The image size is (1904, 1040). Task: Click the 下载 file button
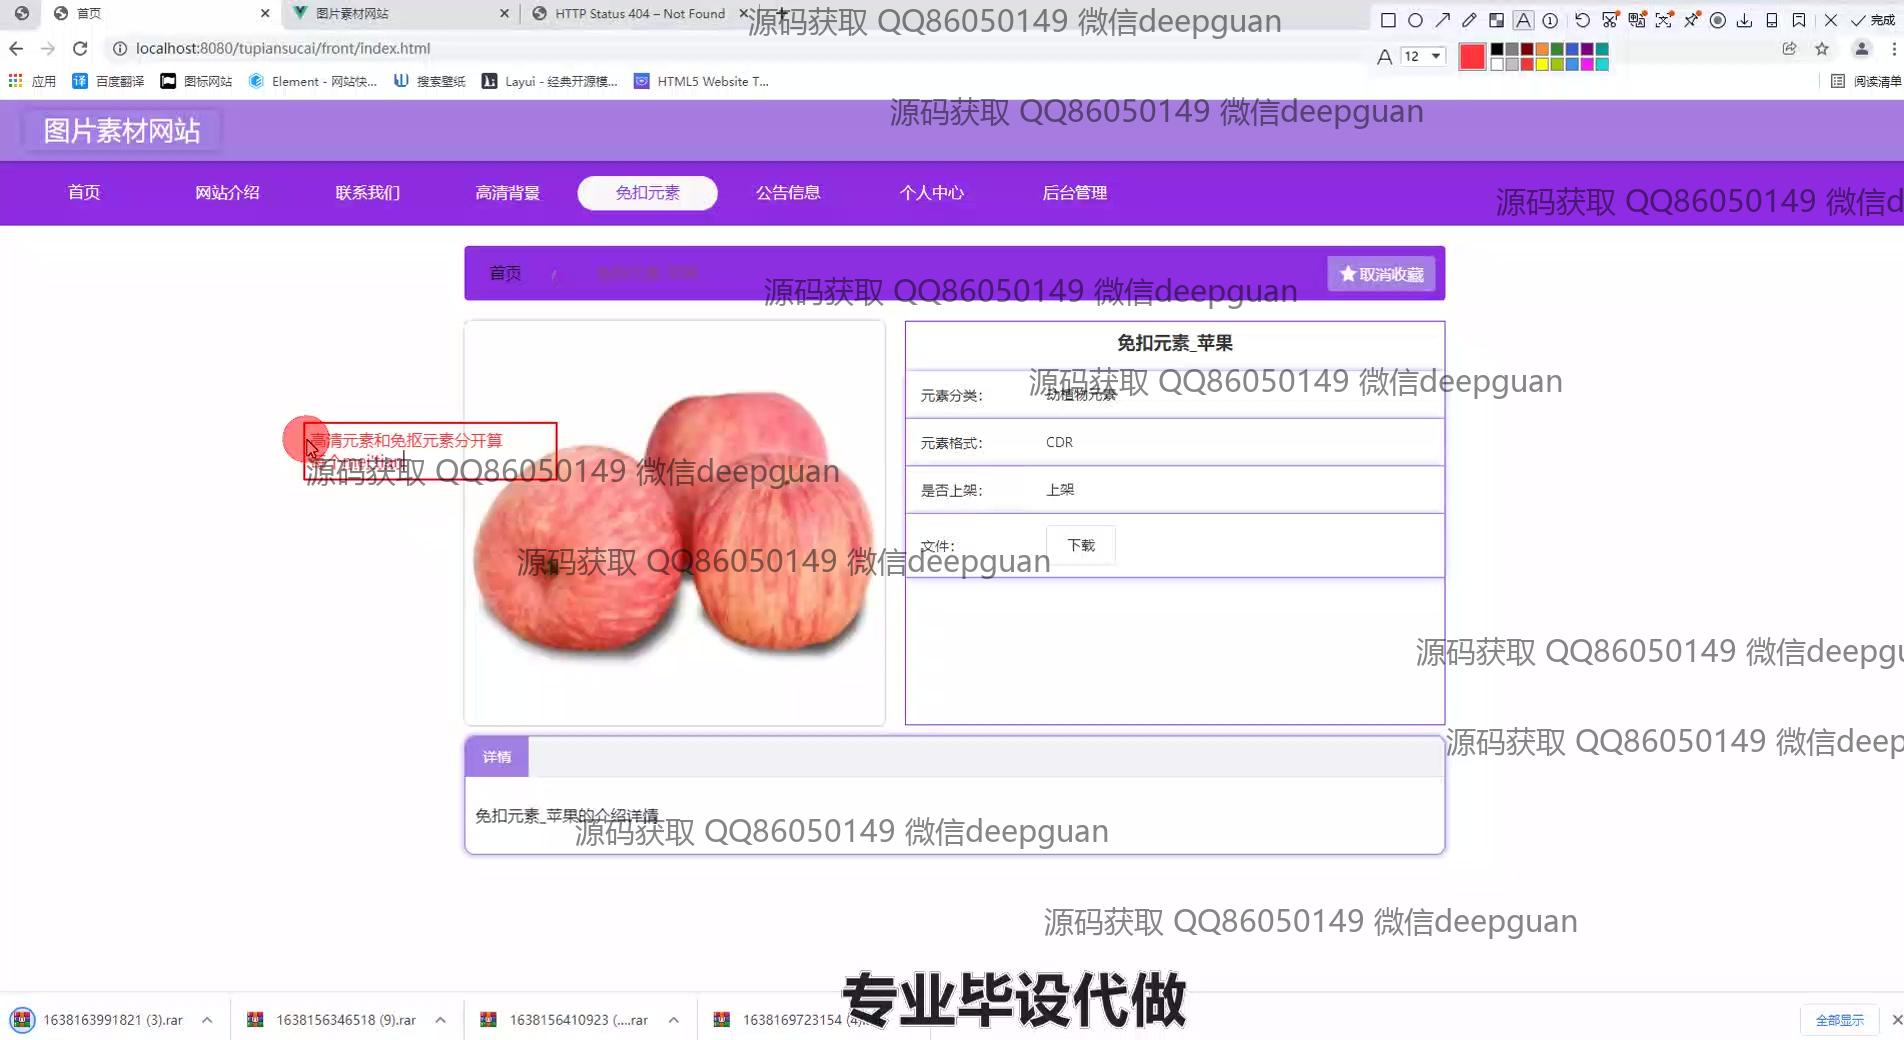click(1081, 545)
